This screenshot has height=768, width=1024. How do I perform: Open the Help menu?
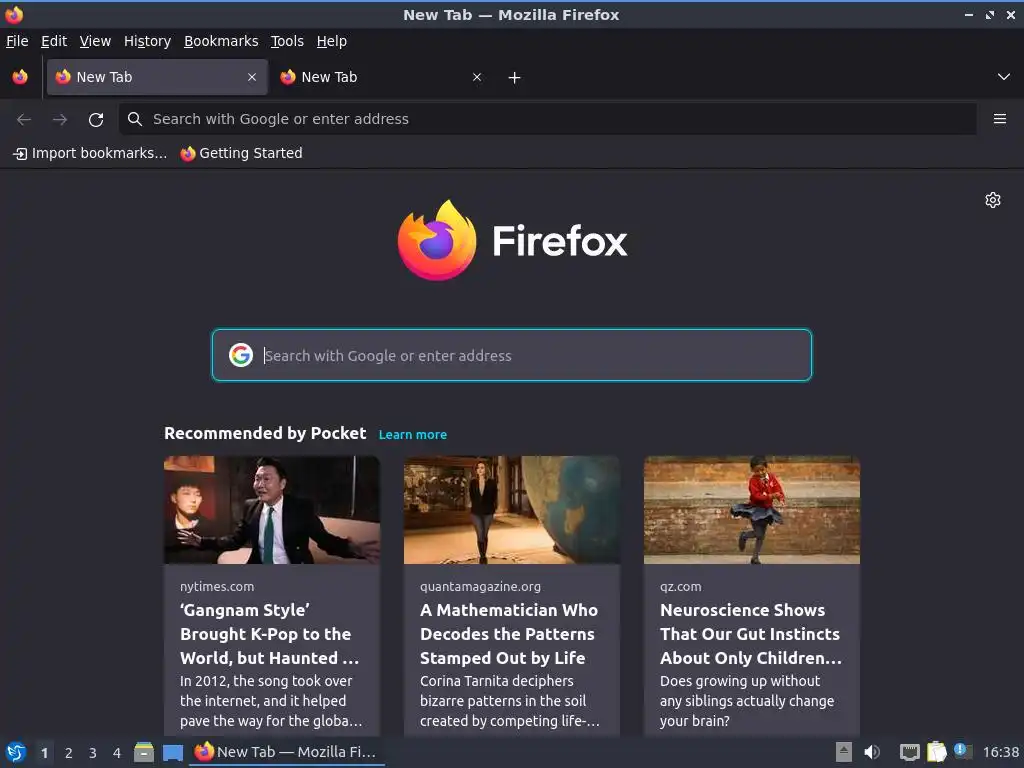tap(332, 41)
